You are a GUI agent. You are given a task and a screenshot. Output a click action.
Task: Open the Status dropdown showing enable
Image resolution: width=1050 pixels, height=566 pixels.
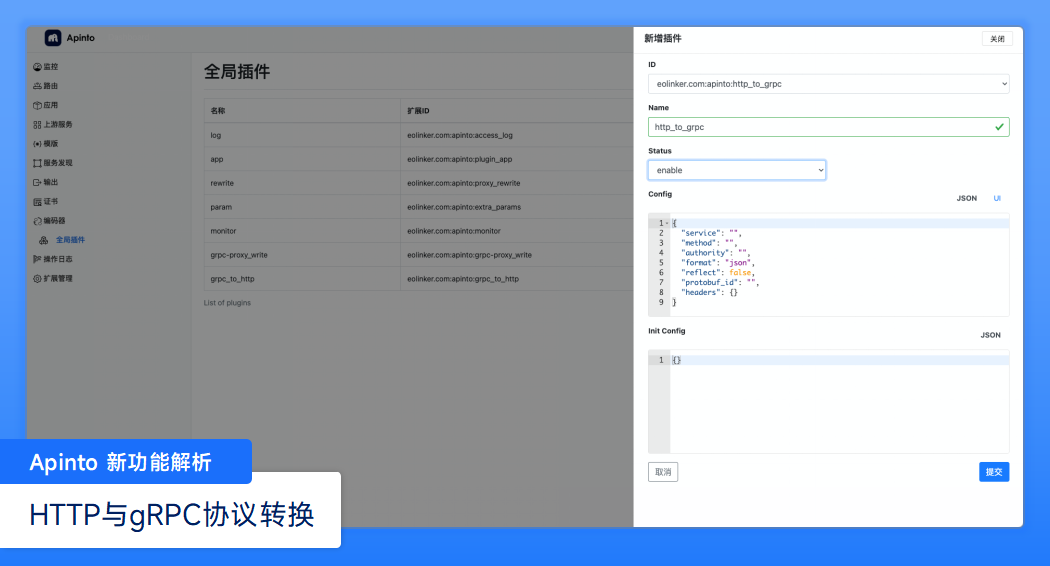737,170
